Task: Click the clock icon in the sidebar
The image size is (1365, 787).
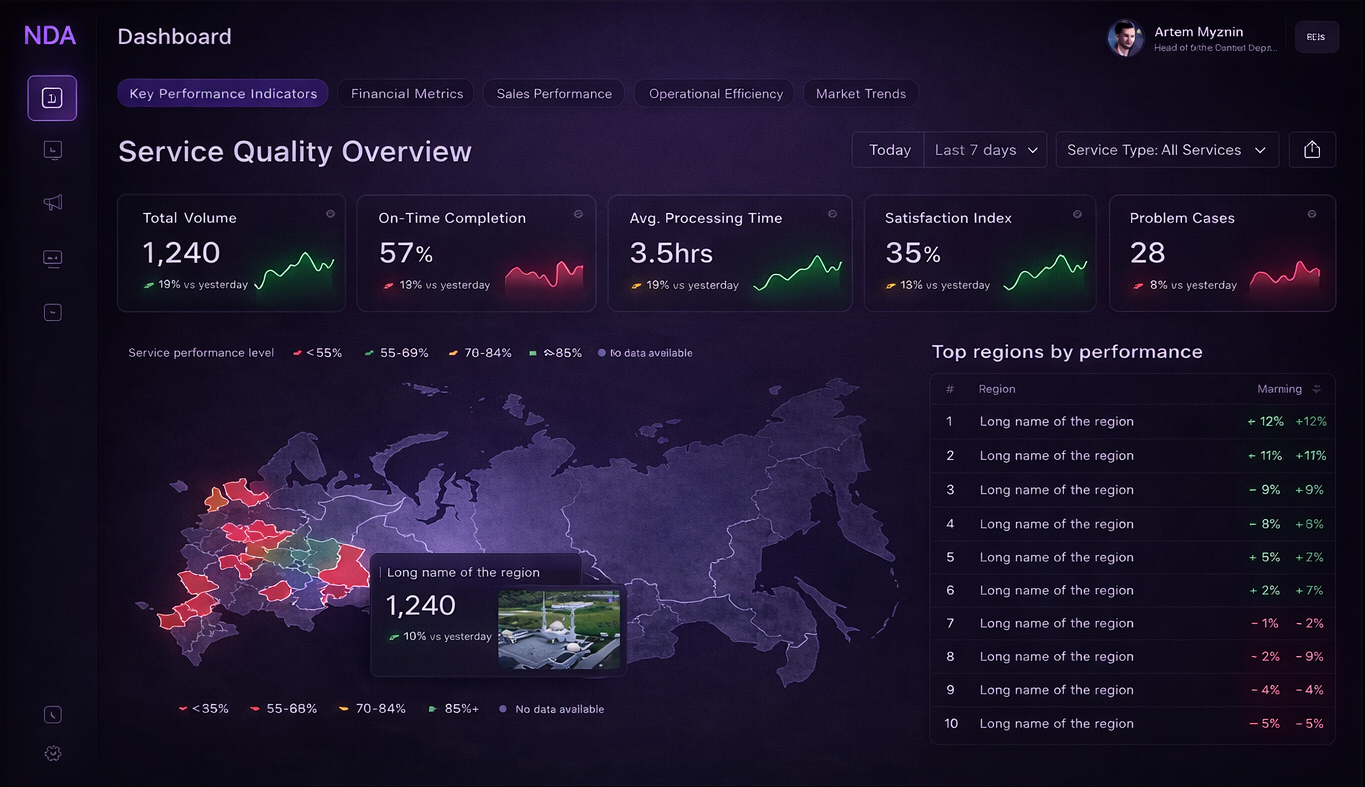Action: click(x=53, y=714)
